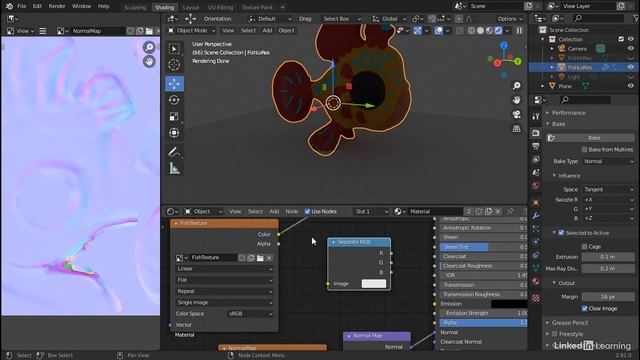The image size is (640, 360).
Task: Click the pan hand in image editor
Action: 149,62
